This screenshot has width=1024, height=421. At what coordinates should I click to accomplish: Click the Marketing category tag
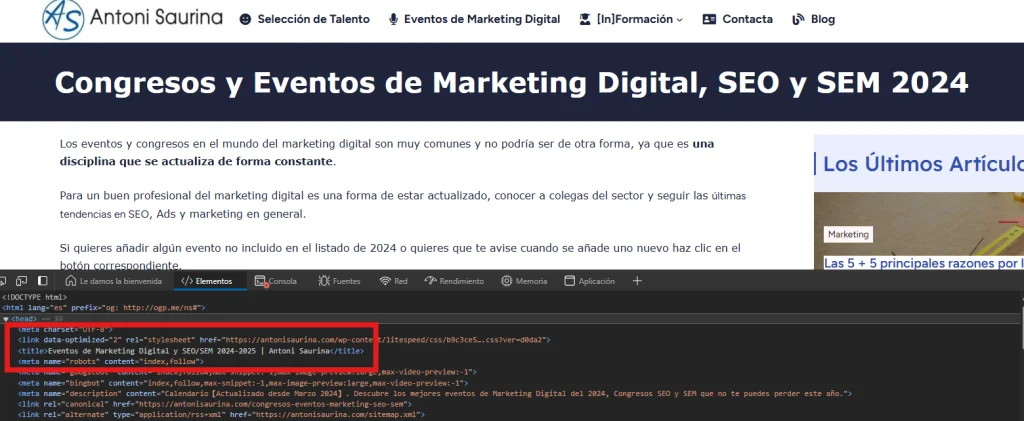click(847, 234)
